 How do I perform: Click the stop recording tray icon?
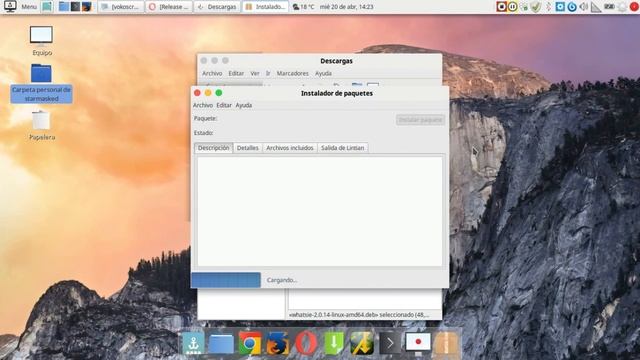(x=501, y=7)
